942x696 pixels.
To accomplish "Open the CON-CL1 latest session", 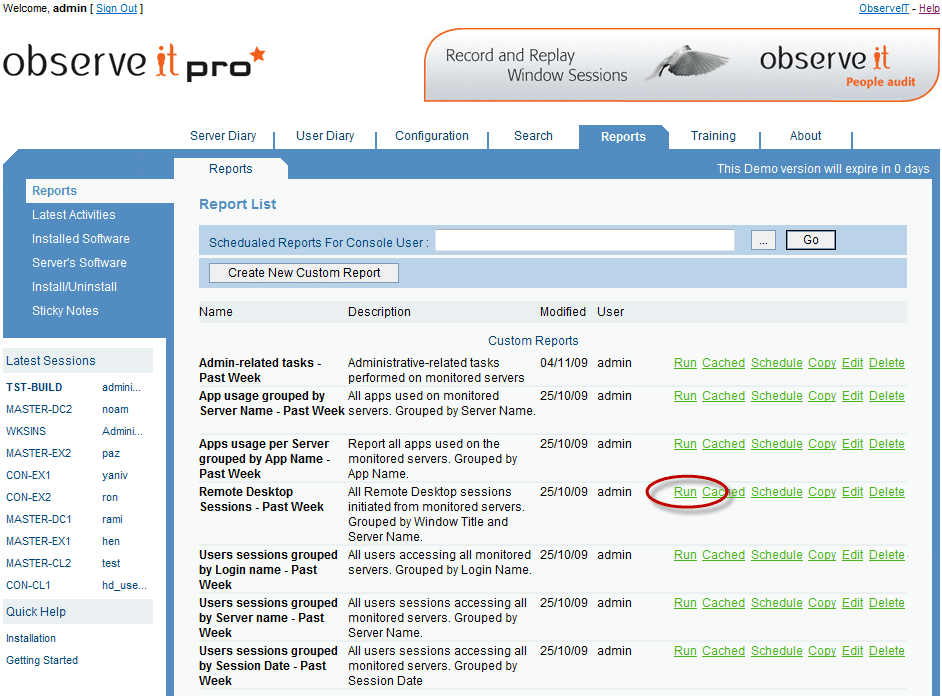I will click(x=28, y=585).
